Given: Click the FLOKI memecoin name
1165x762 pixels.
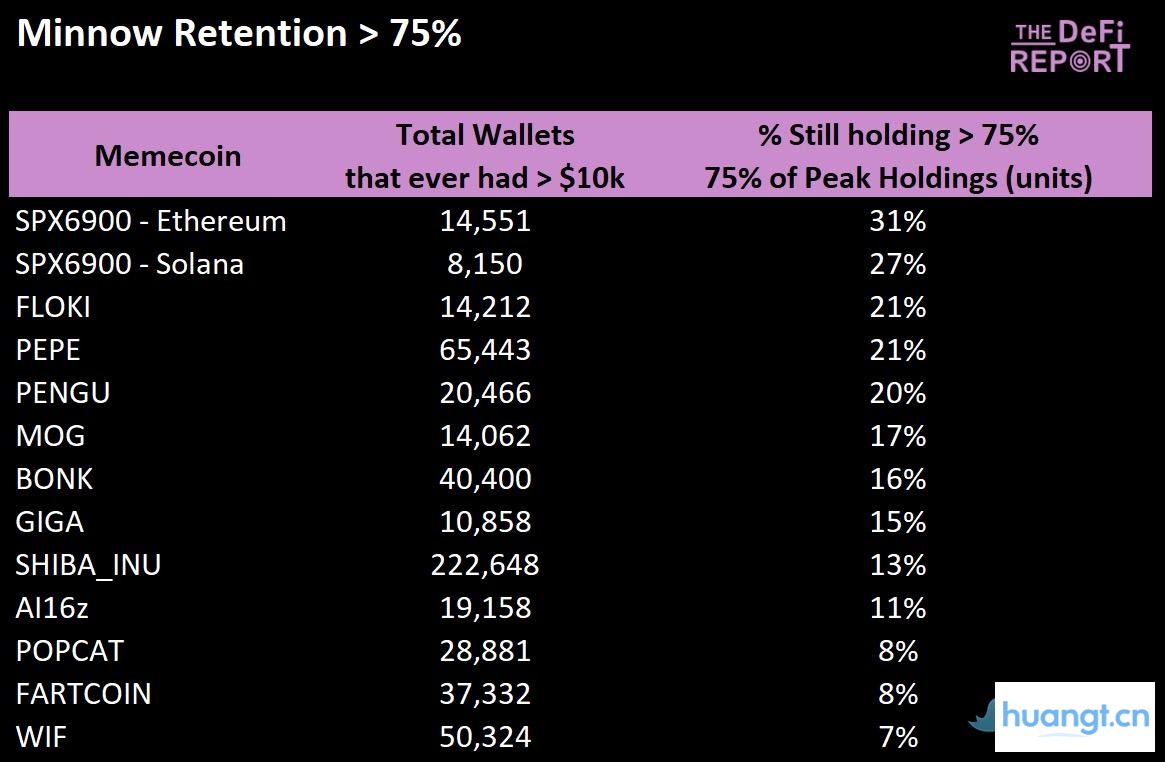Looking at the screenshot, I should 53,307.
